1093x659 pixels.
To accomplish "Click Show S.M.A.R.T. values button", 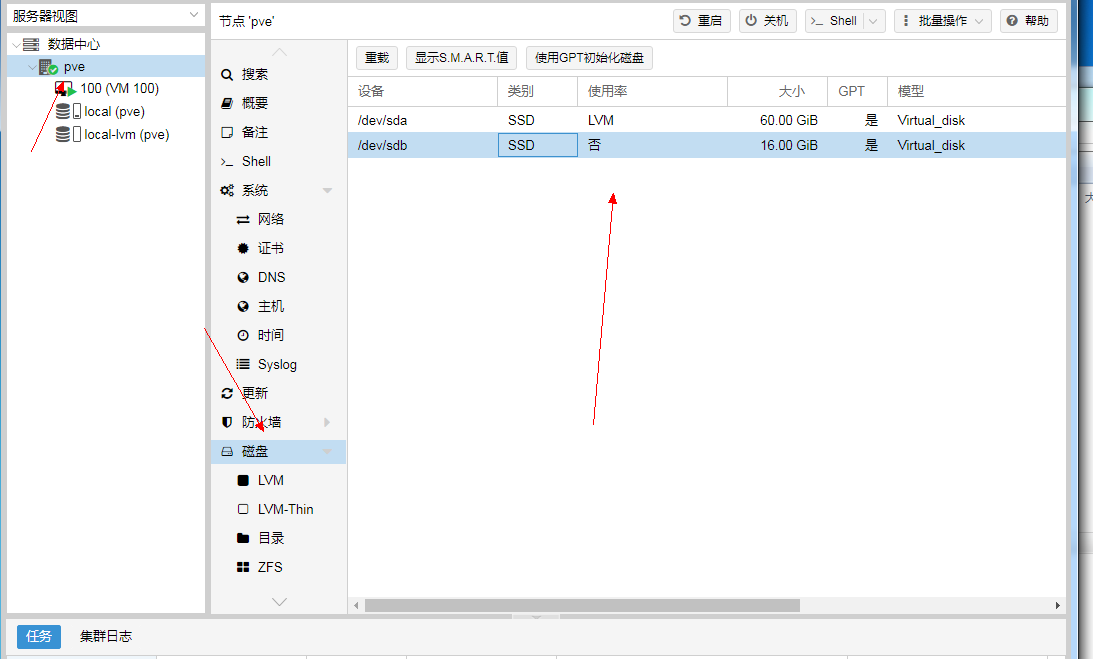I will pyautogui.click(x=461, y=58).
